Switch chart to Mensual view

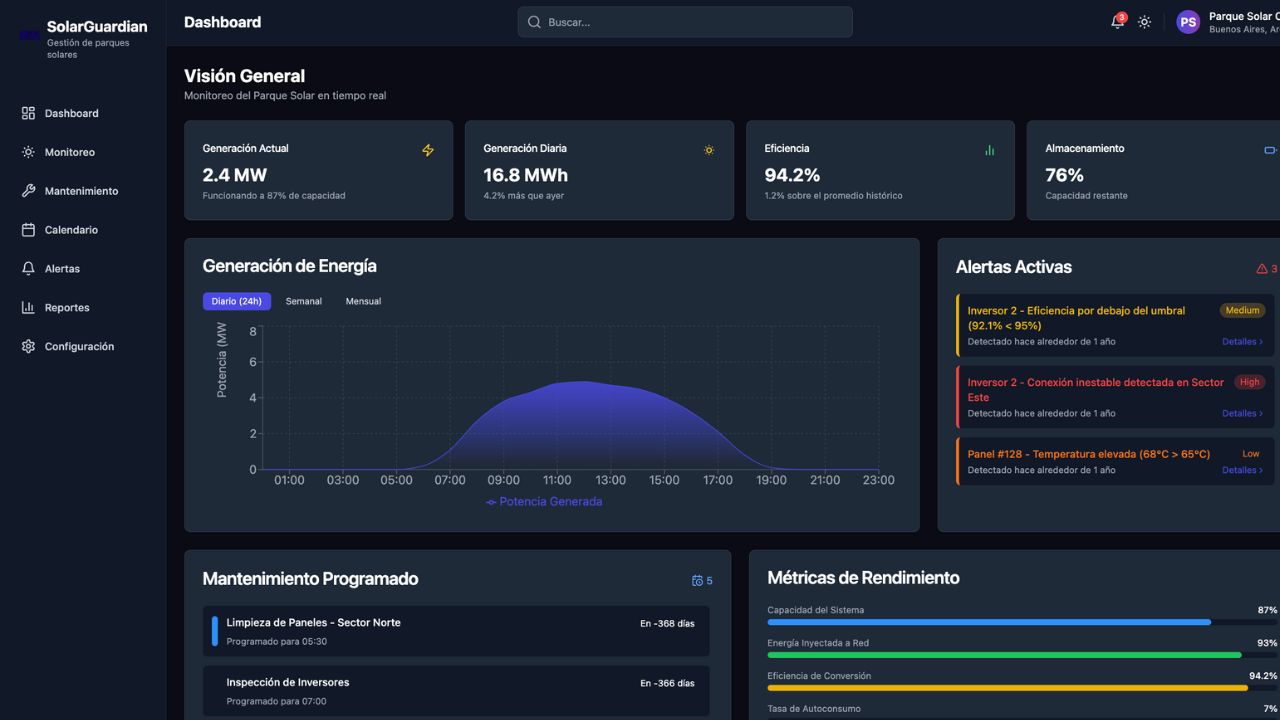point(363,301)
